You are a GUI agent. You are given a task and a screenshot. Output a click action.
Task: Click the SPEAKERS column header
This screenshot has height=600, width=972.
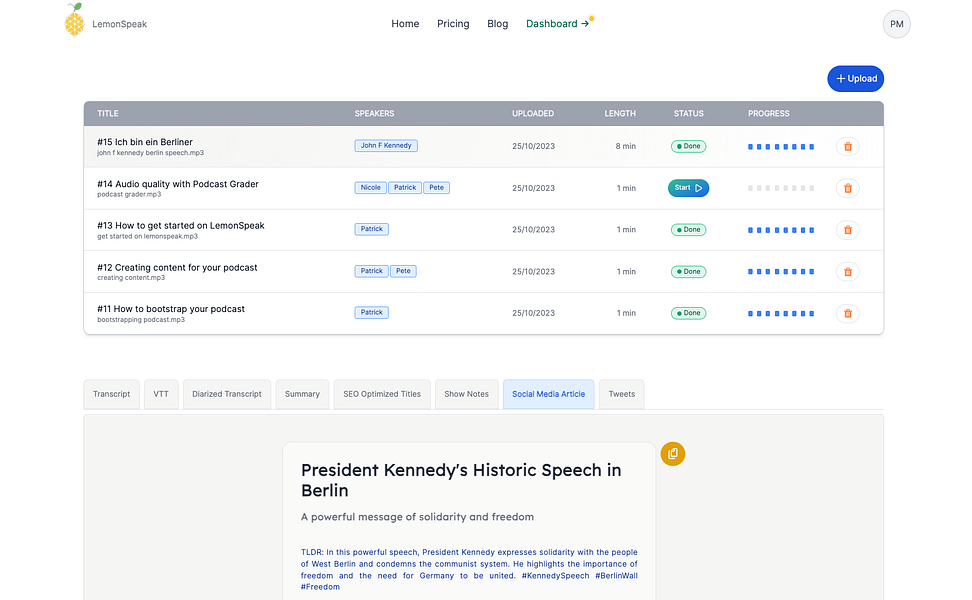coord(374,113)
